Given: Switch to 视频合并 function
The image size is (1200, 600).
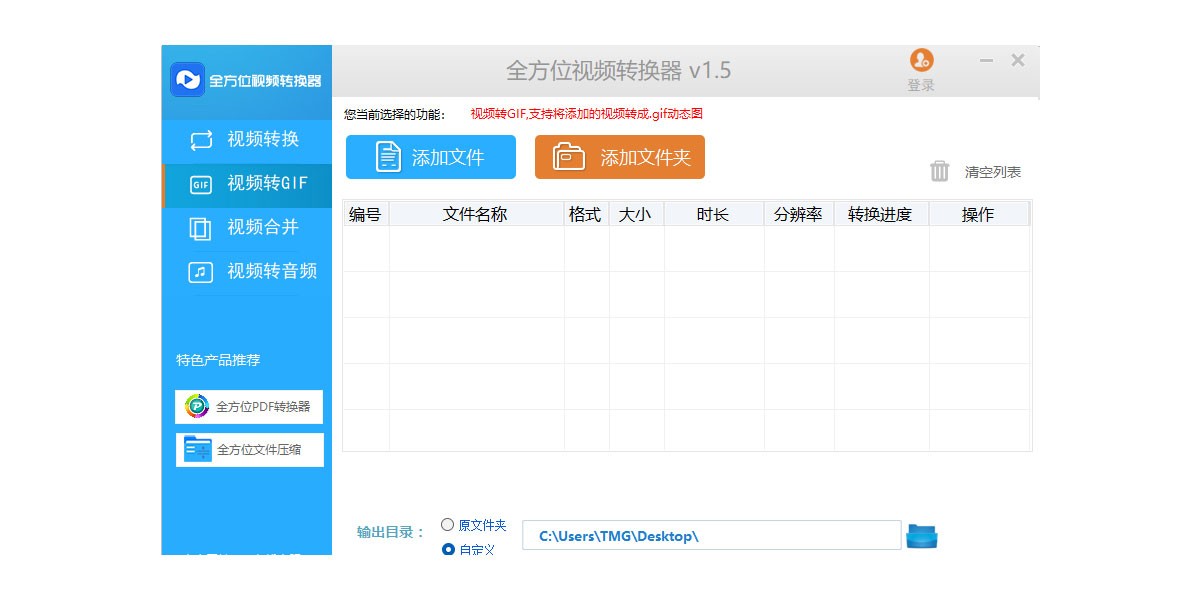Looking at the screenshot, I should pyautogui.click(x=247, y=228).
